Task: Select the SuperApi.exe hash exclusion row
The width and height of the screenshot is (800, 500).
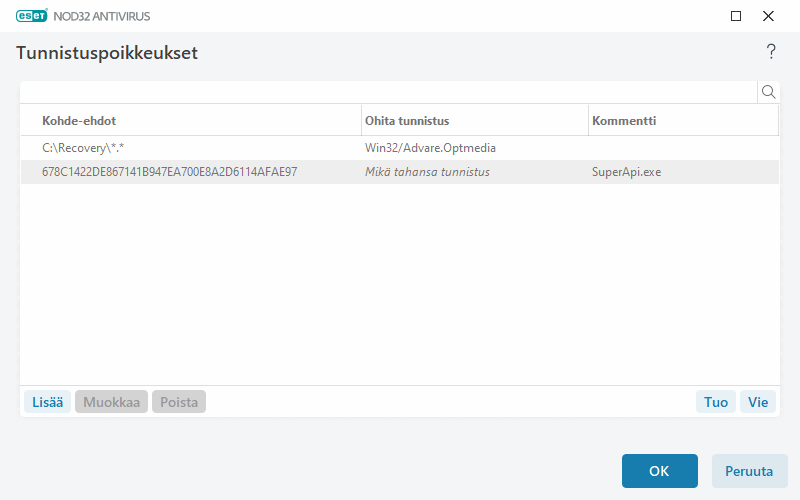Action: (x=190, y=172)
